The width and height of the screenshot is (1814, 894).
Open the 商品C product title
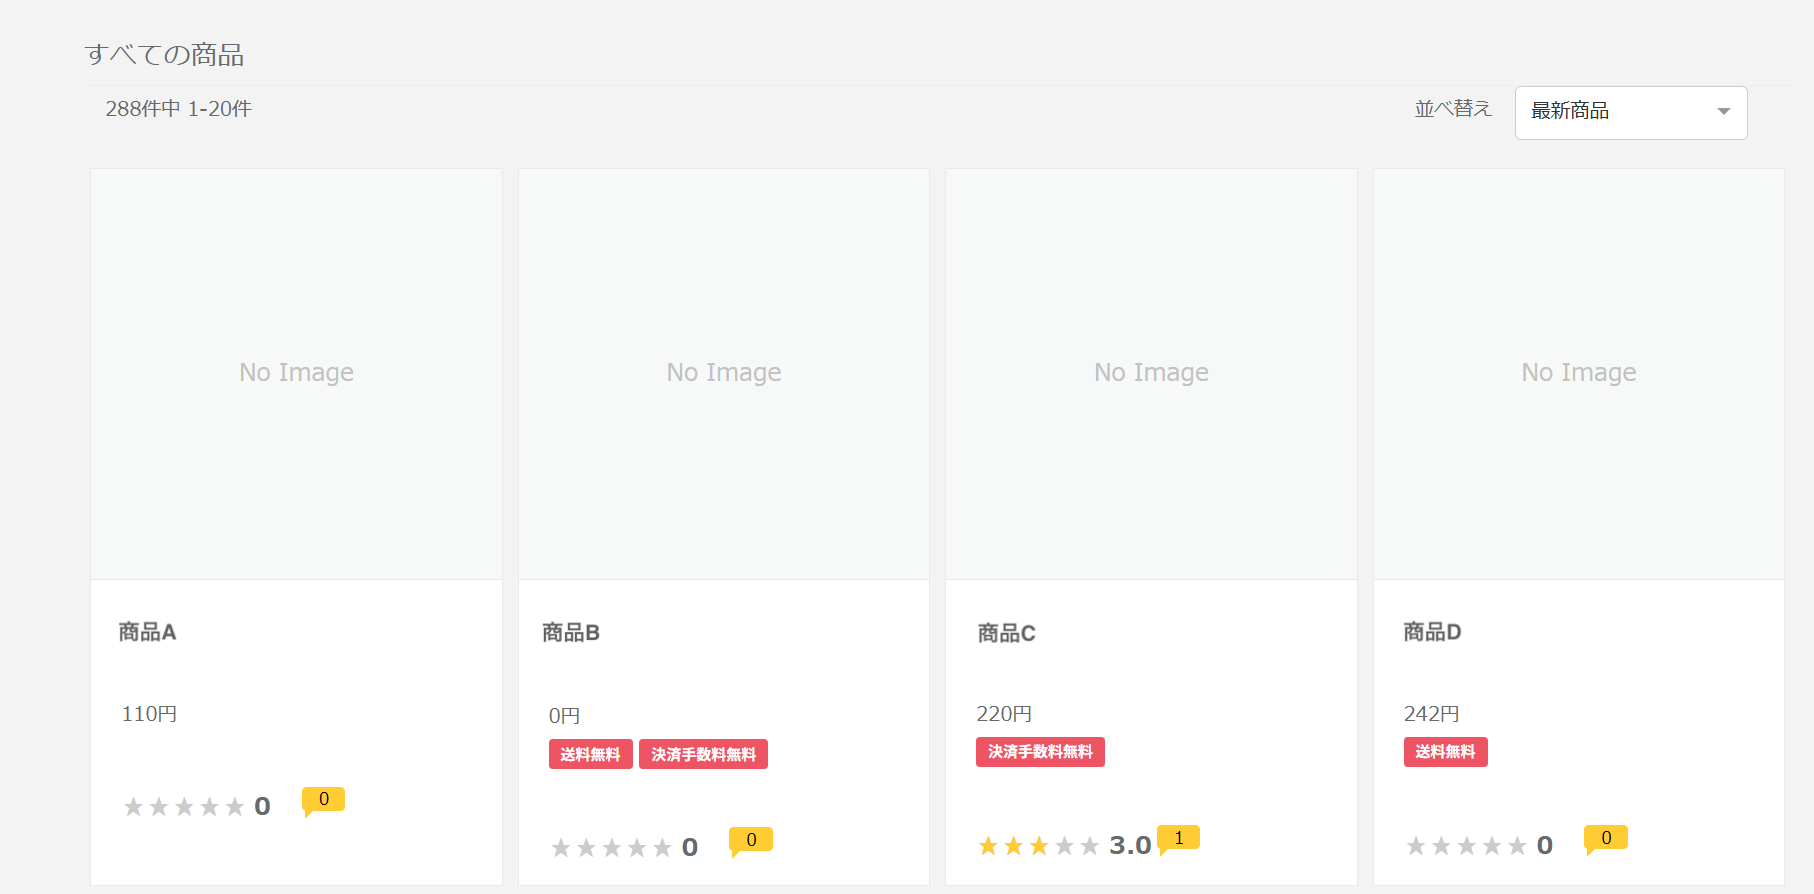(1006, 633)
